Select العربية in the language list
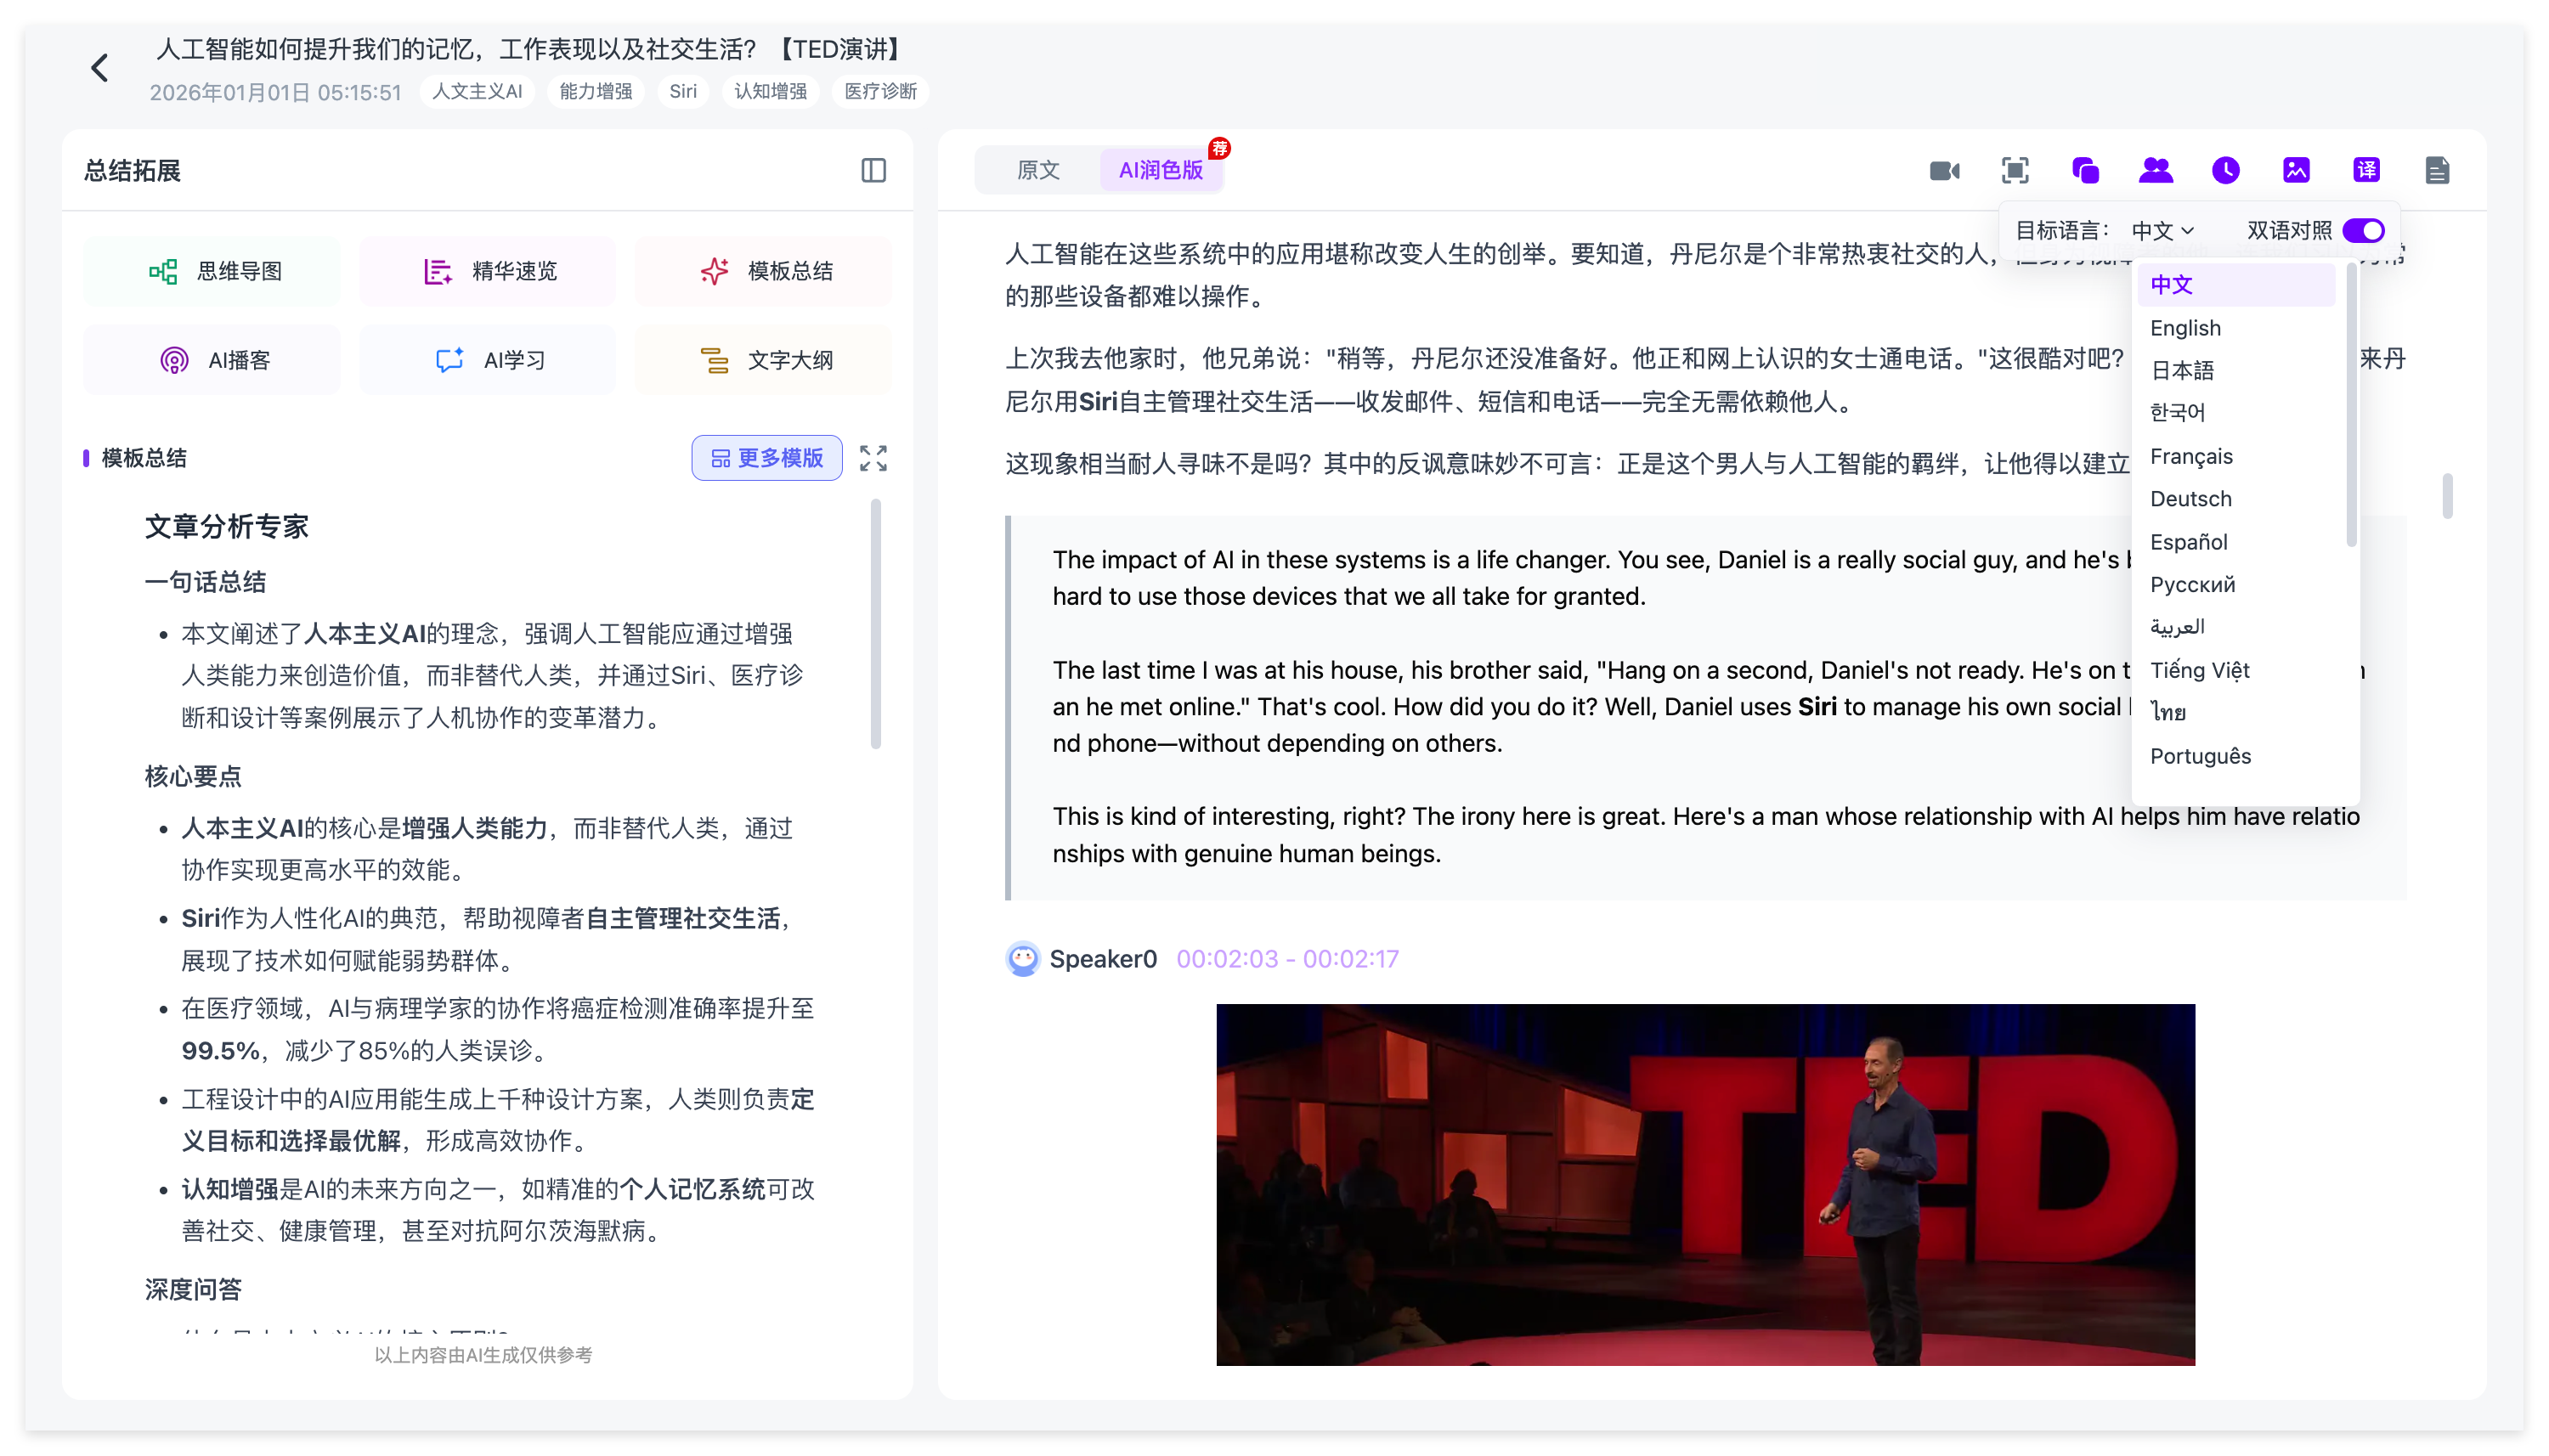This screenshot has height=1456, width=2549. coord(2236,627)
